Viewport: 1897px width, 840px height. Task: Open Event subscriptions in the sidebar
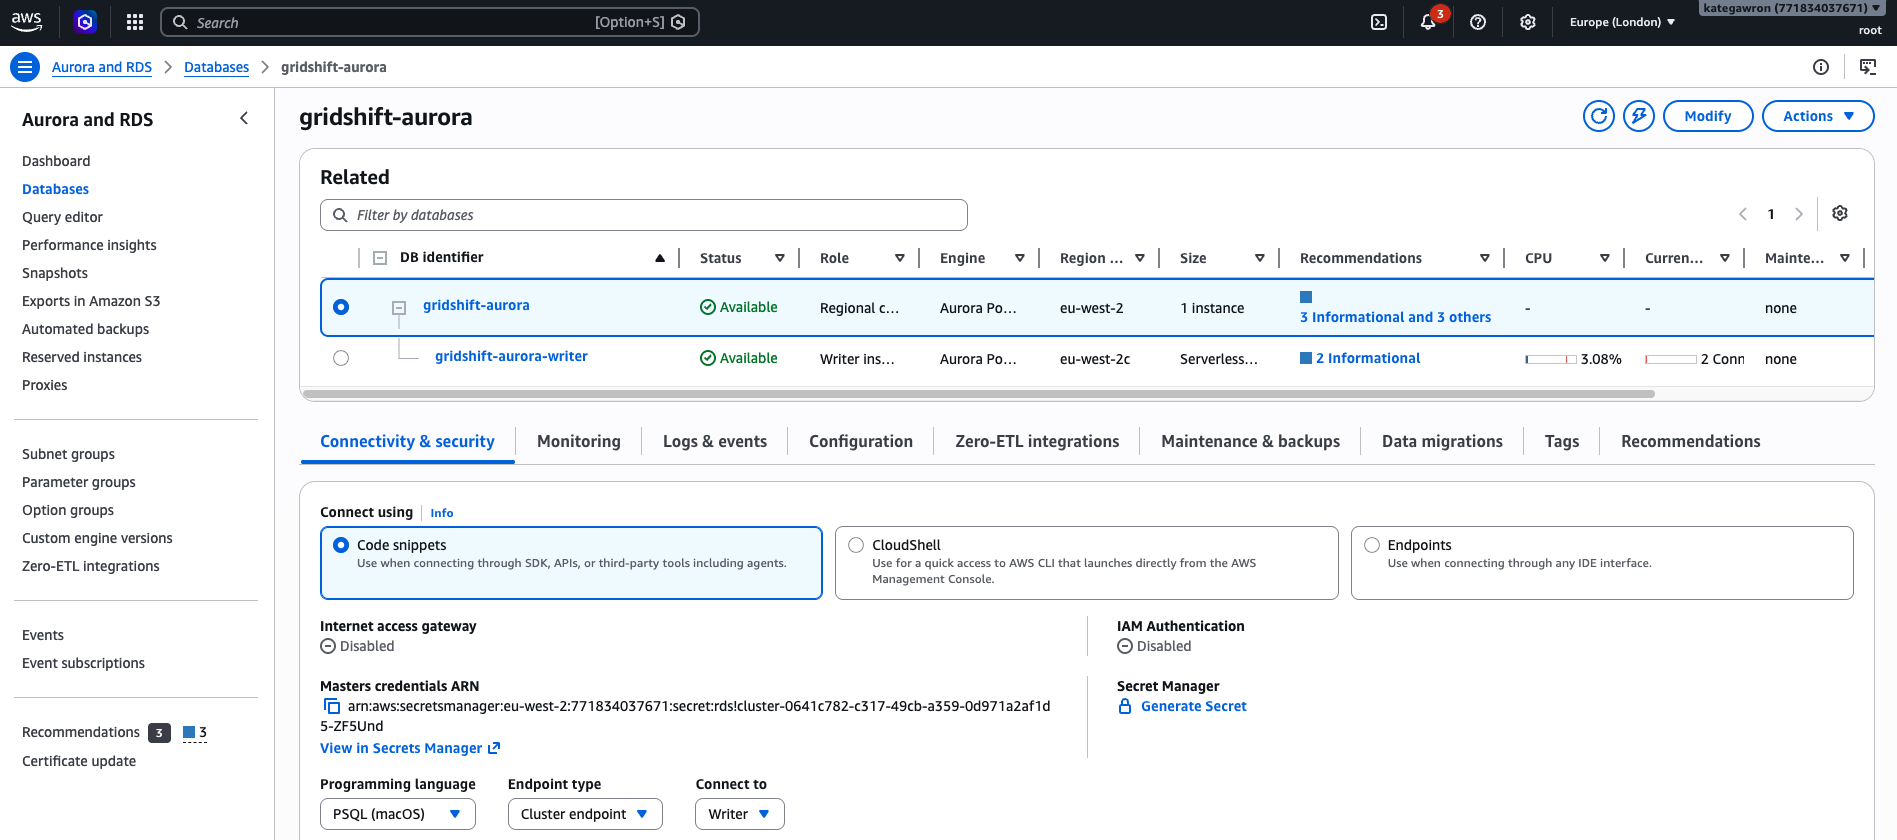click(x=83, y=663)
